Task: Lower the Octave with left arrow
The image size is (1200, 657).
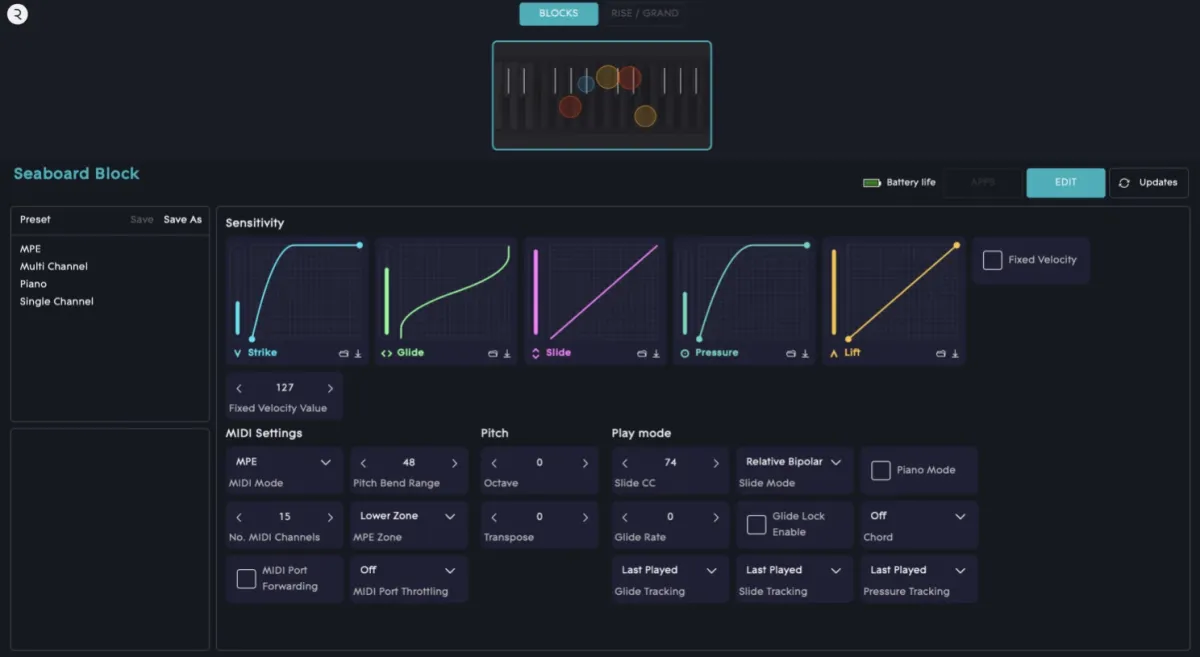Action: click(x=494, y=463)
